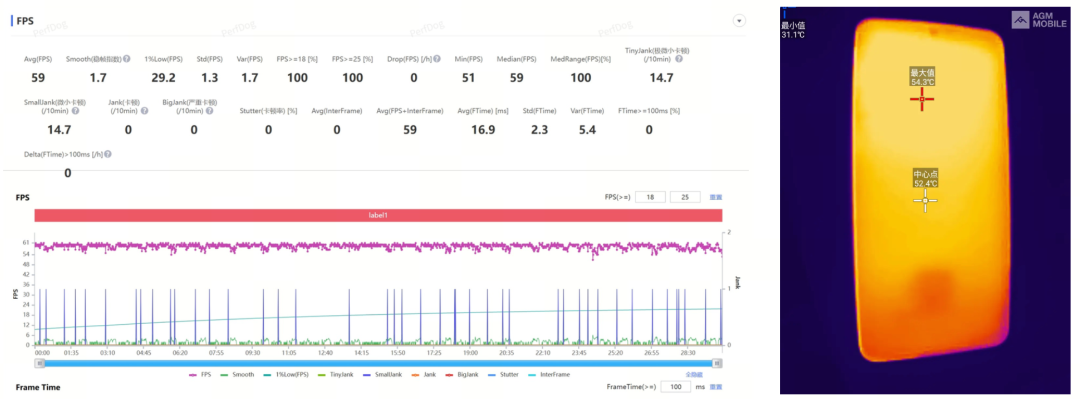
Task: Grab right handle of time range slider
Action: tap(717, 363)
